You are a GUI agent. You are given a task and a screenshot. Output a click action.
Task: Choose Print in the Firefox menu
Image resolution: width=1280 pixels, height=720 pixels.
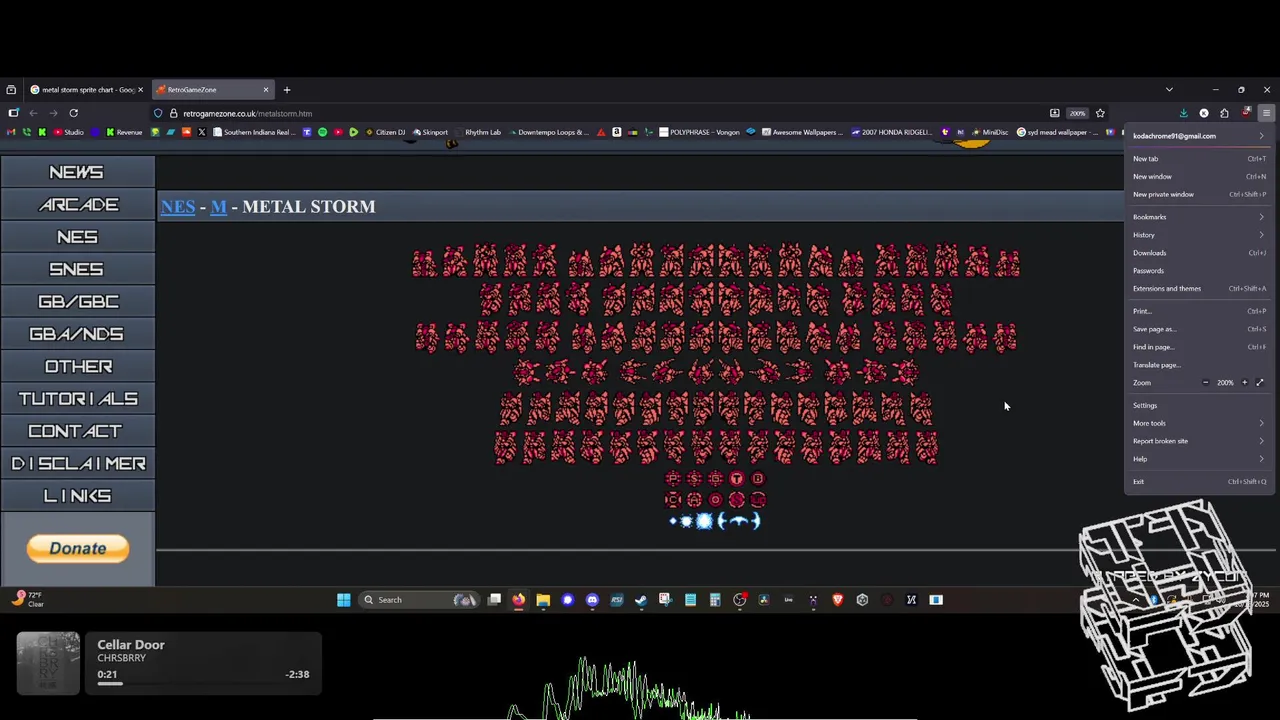click(x=1198, y=311)
